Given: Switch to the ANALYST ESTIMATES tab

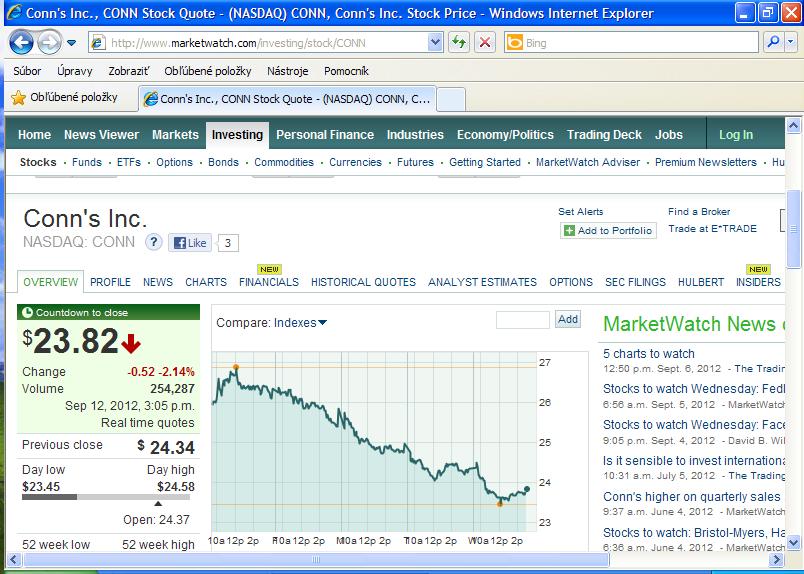Looking at the screenshot, I should point(483,282).
